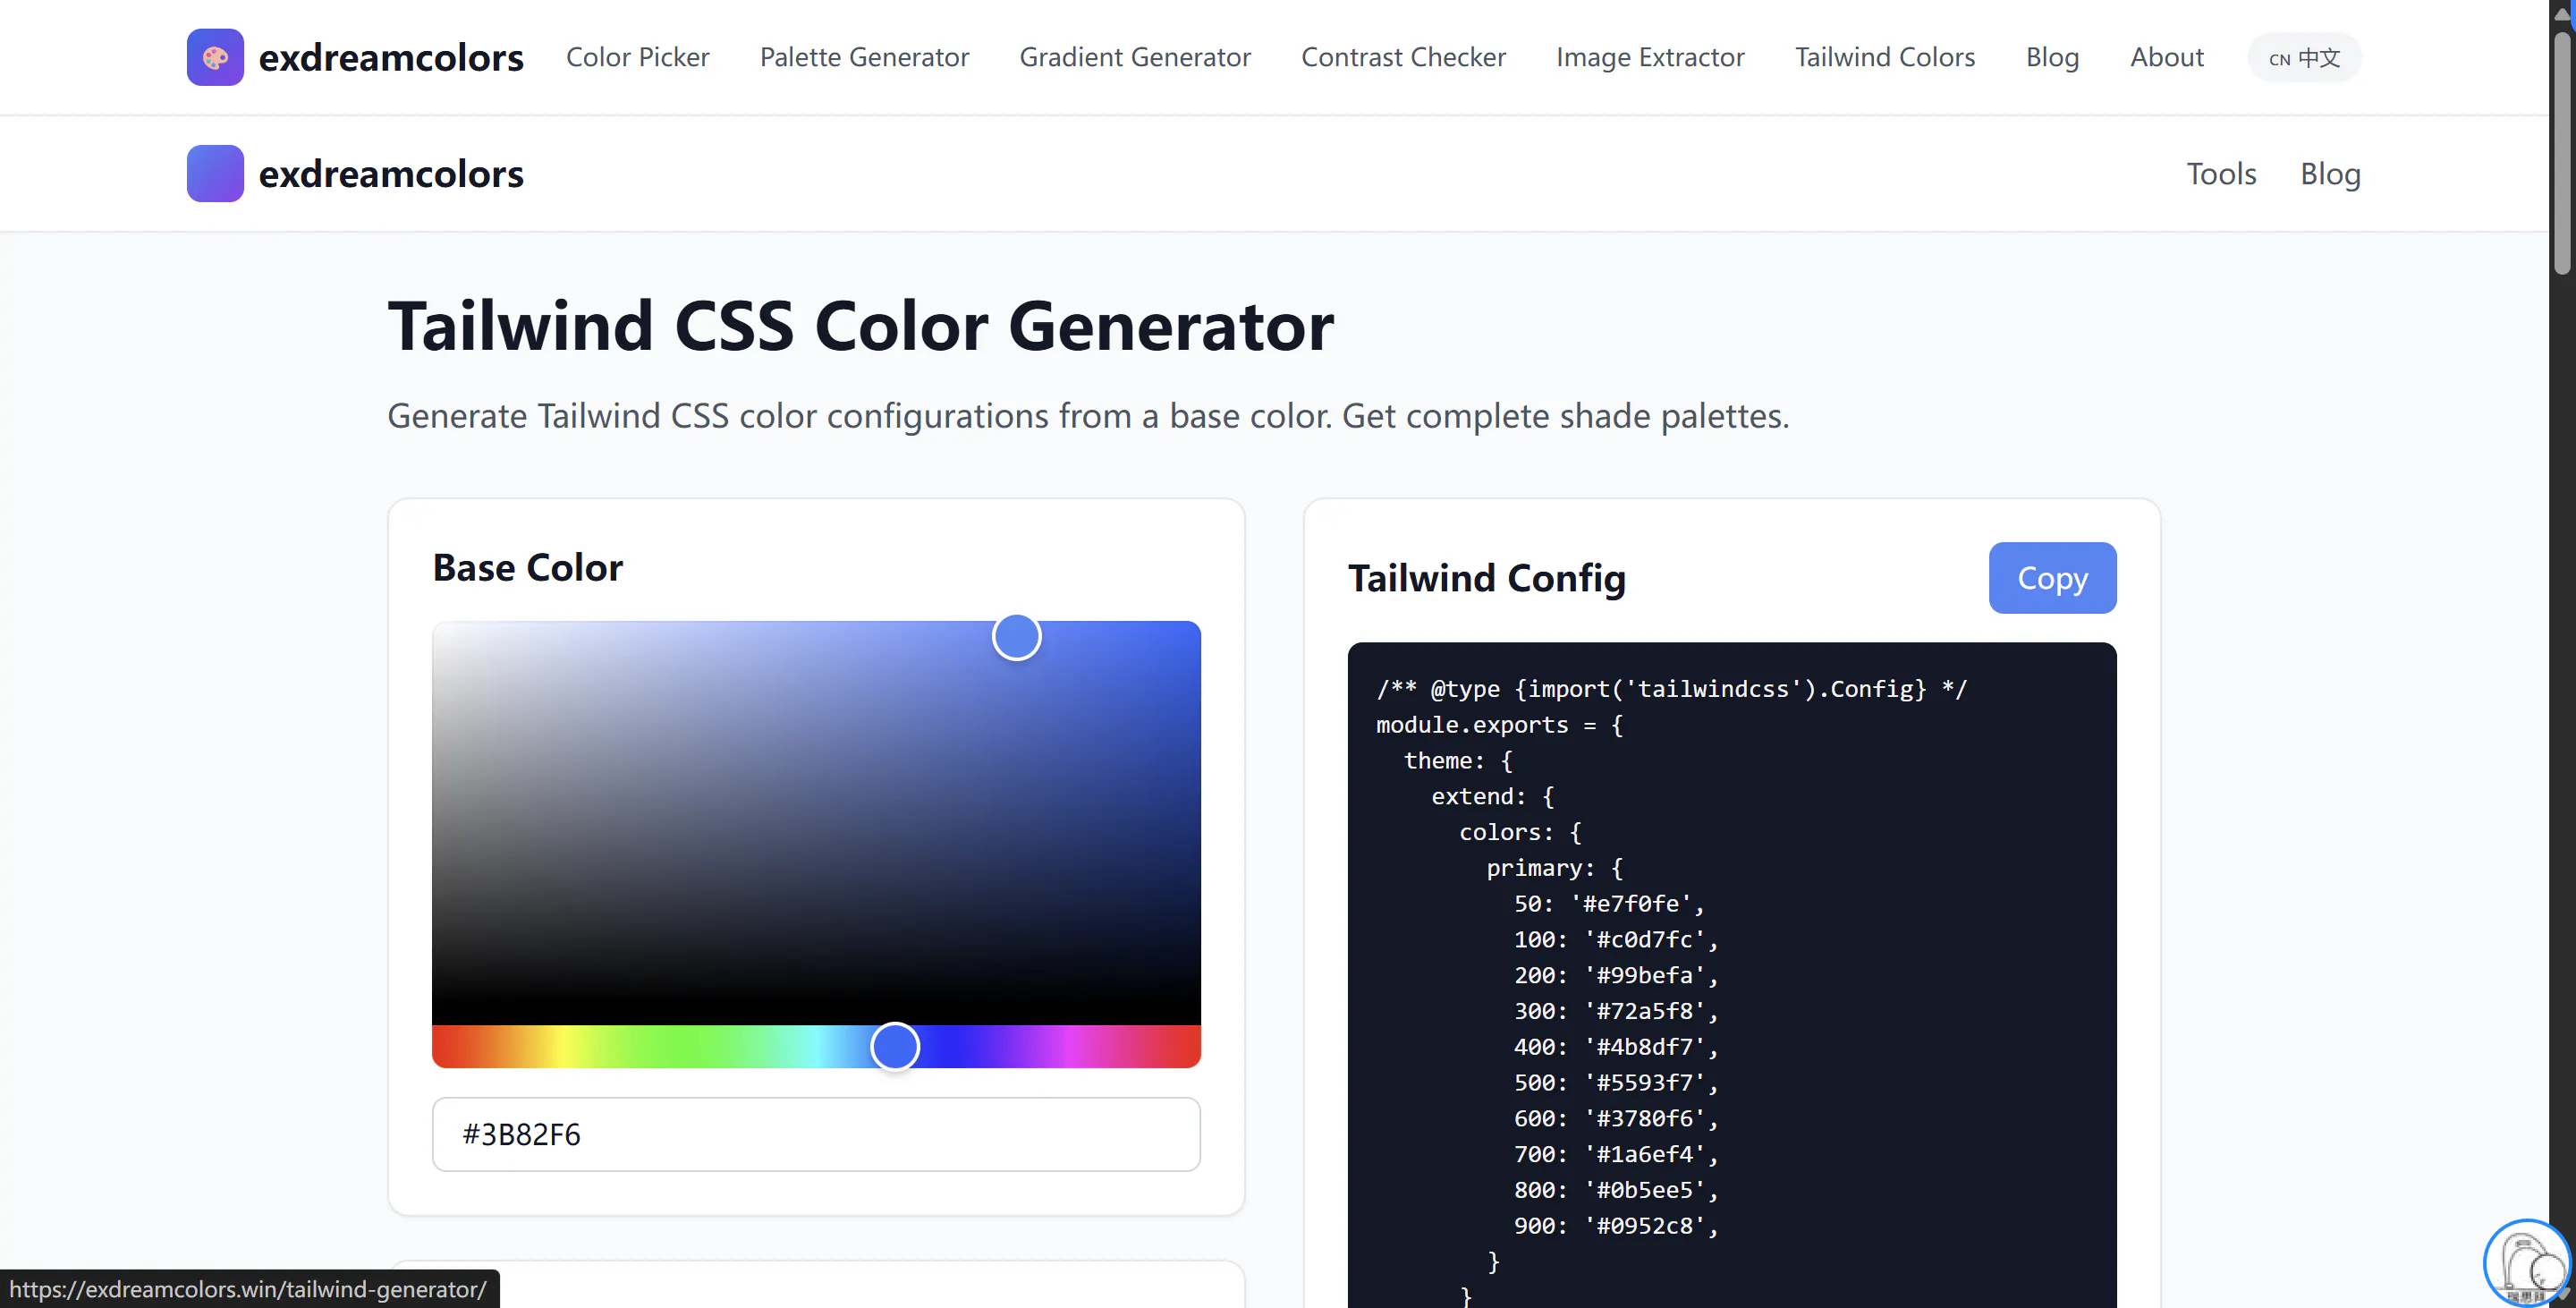The height and width of the screenshot is (1308, 2576).
Task: Click the "colors: {" code line
Action: point(1520,832)
